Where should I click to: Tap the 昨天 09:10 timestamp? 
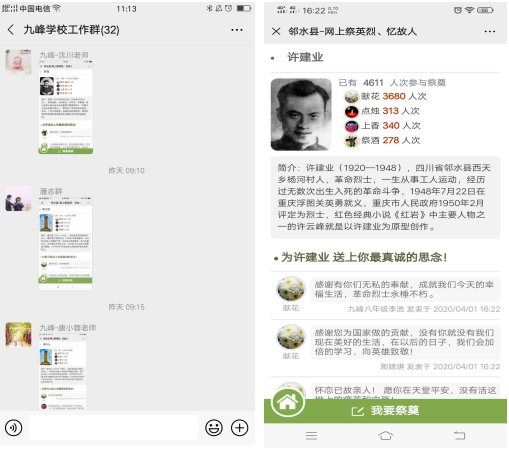click(127, 171)
